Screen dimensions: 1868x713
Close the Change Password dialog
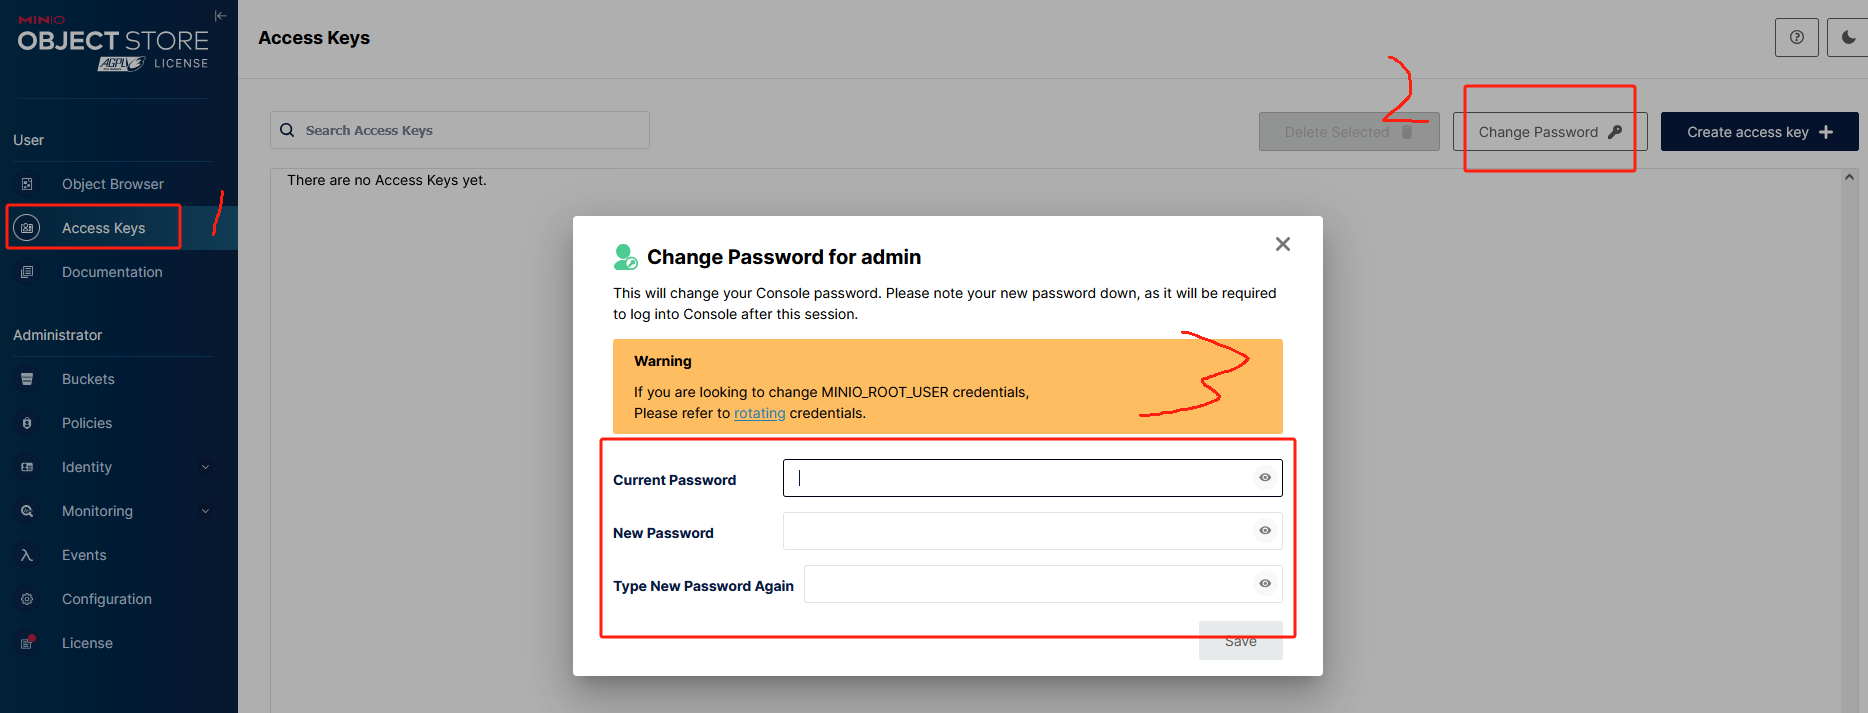click(x=1283, y=244)
